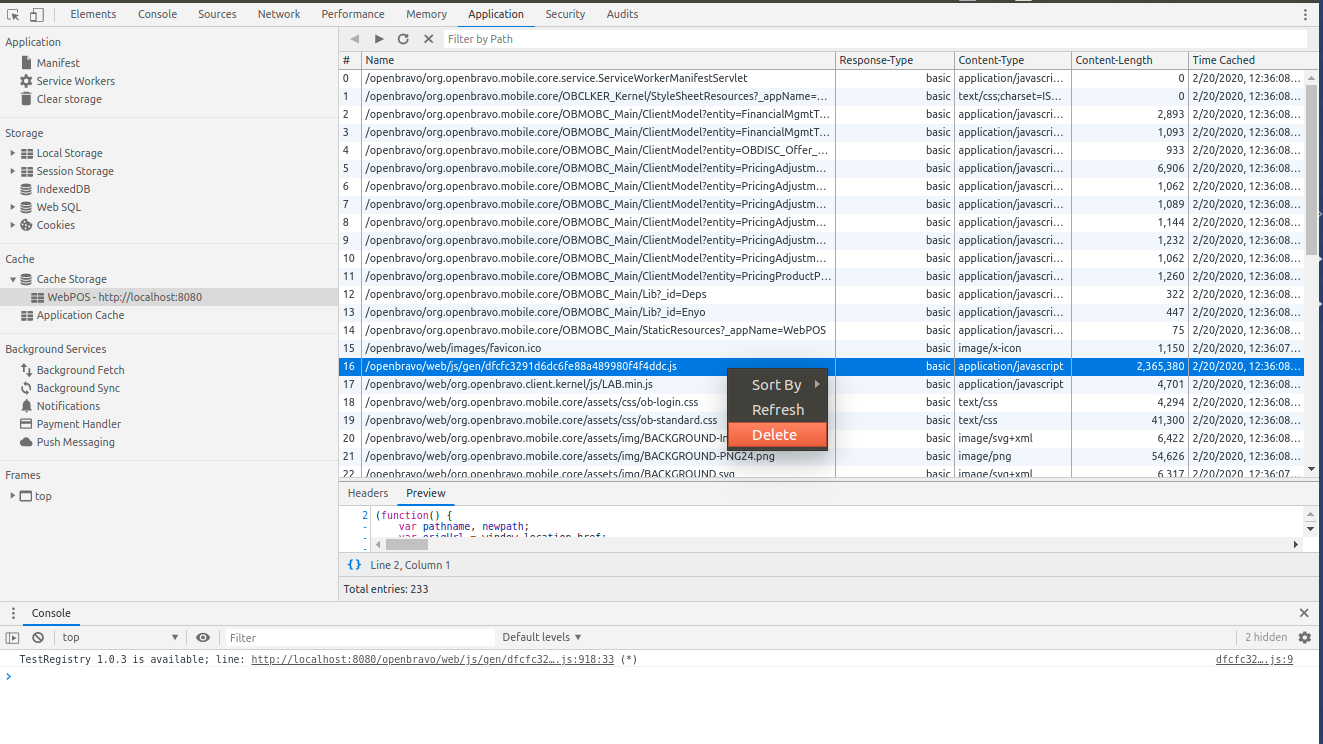The image size is (1323, 744).
Task: Open the DevTools three-dot menu
Action: coord(1305,14)
